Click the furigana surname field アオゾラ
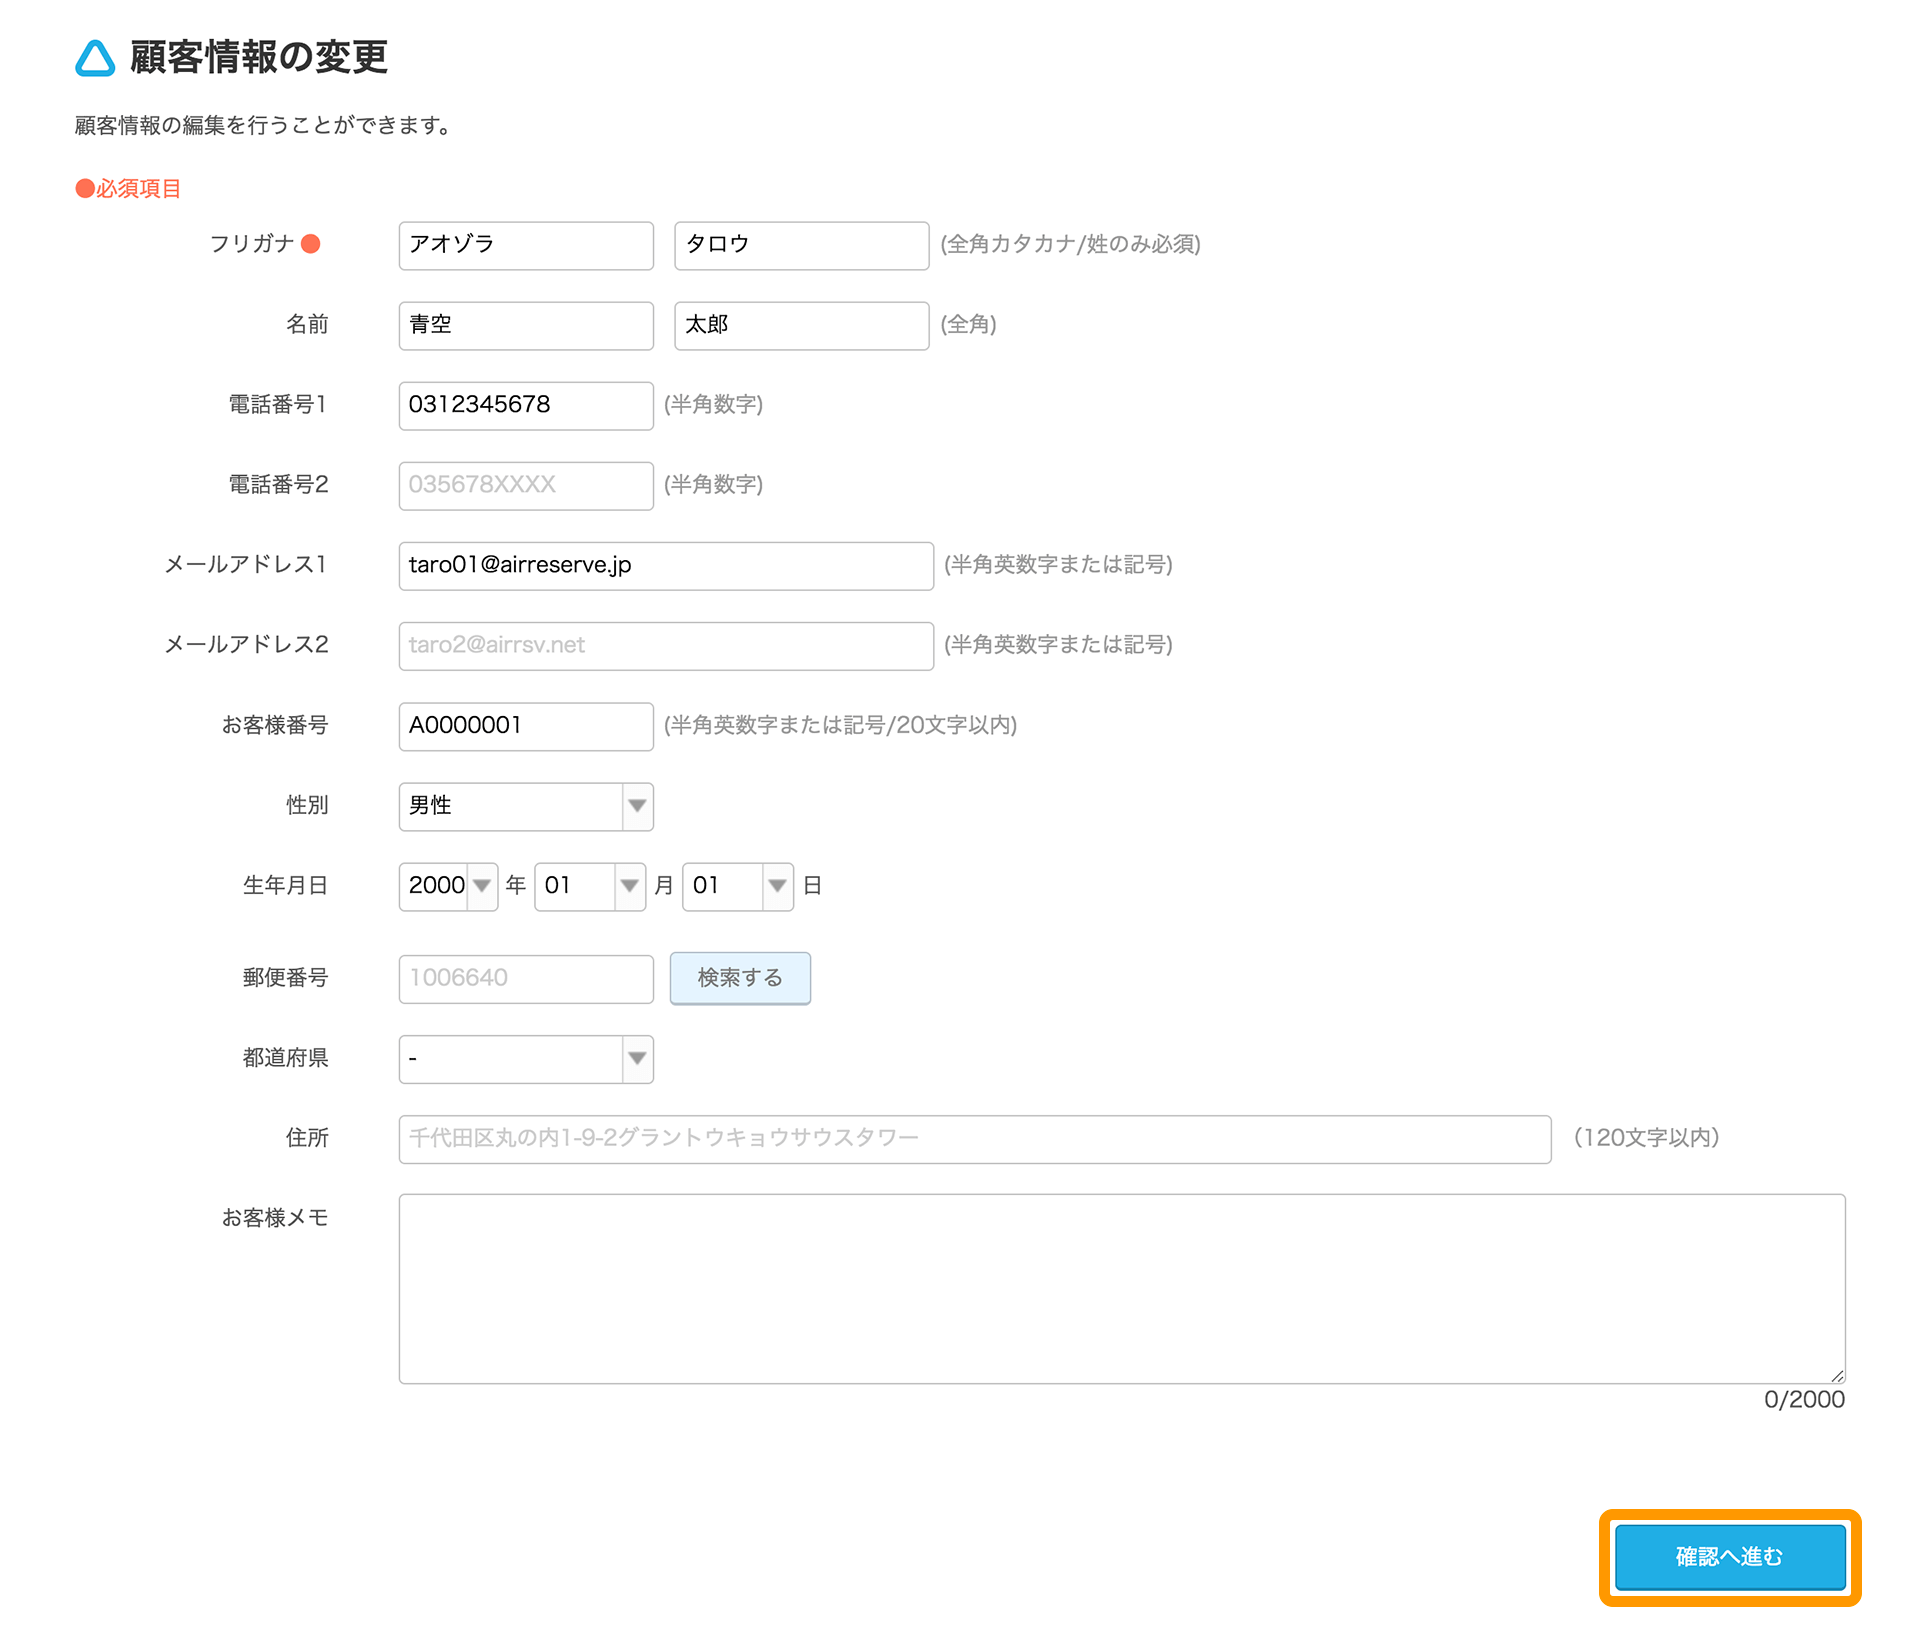The image size is (1920, 1630). point(526,245)
